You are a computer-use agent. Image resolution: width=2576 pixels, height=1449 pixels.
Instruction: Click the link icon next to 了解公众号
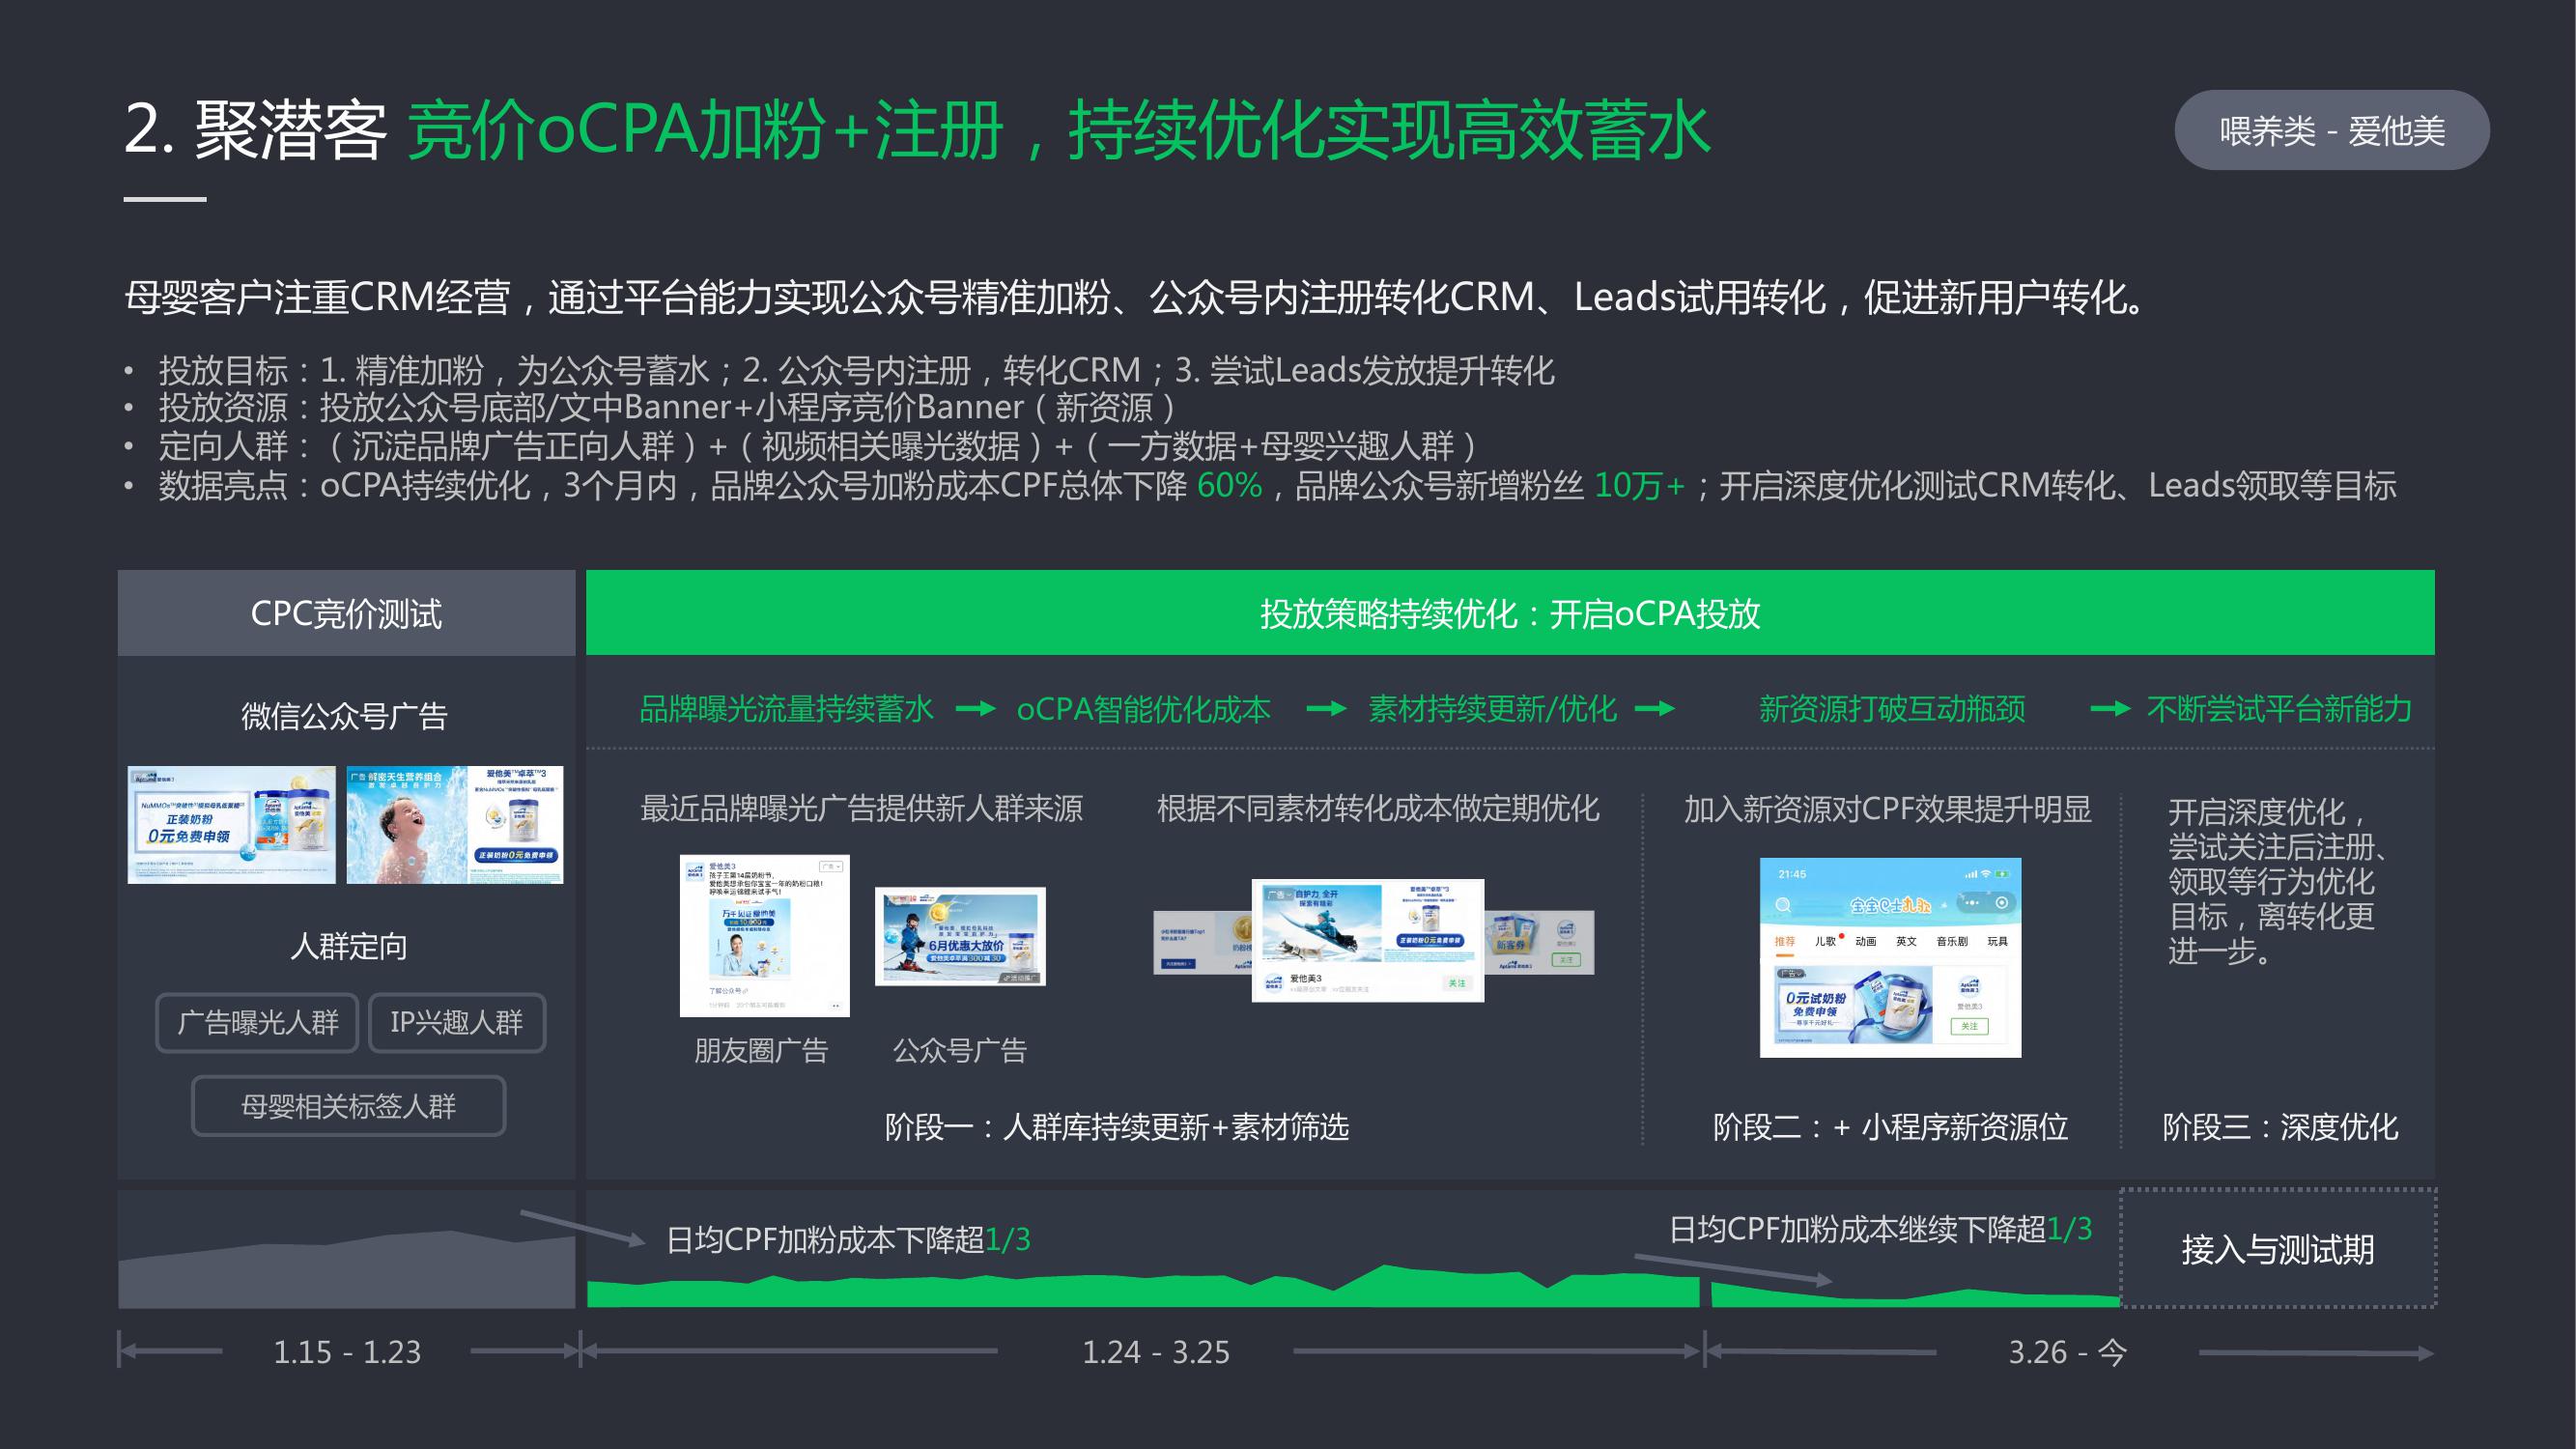pyautogui.click(x=746, y=992)
